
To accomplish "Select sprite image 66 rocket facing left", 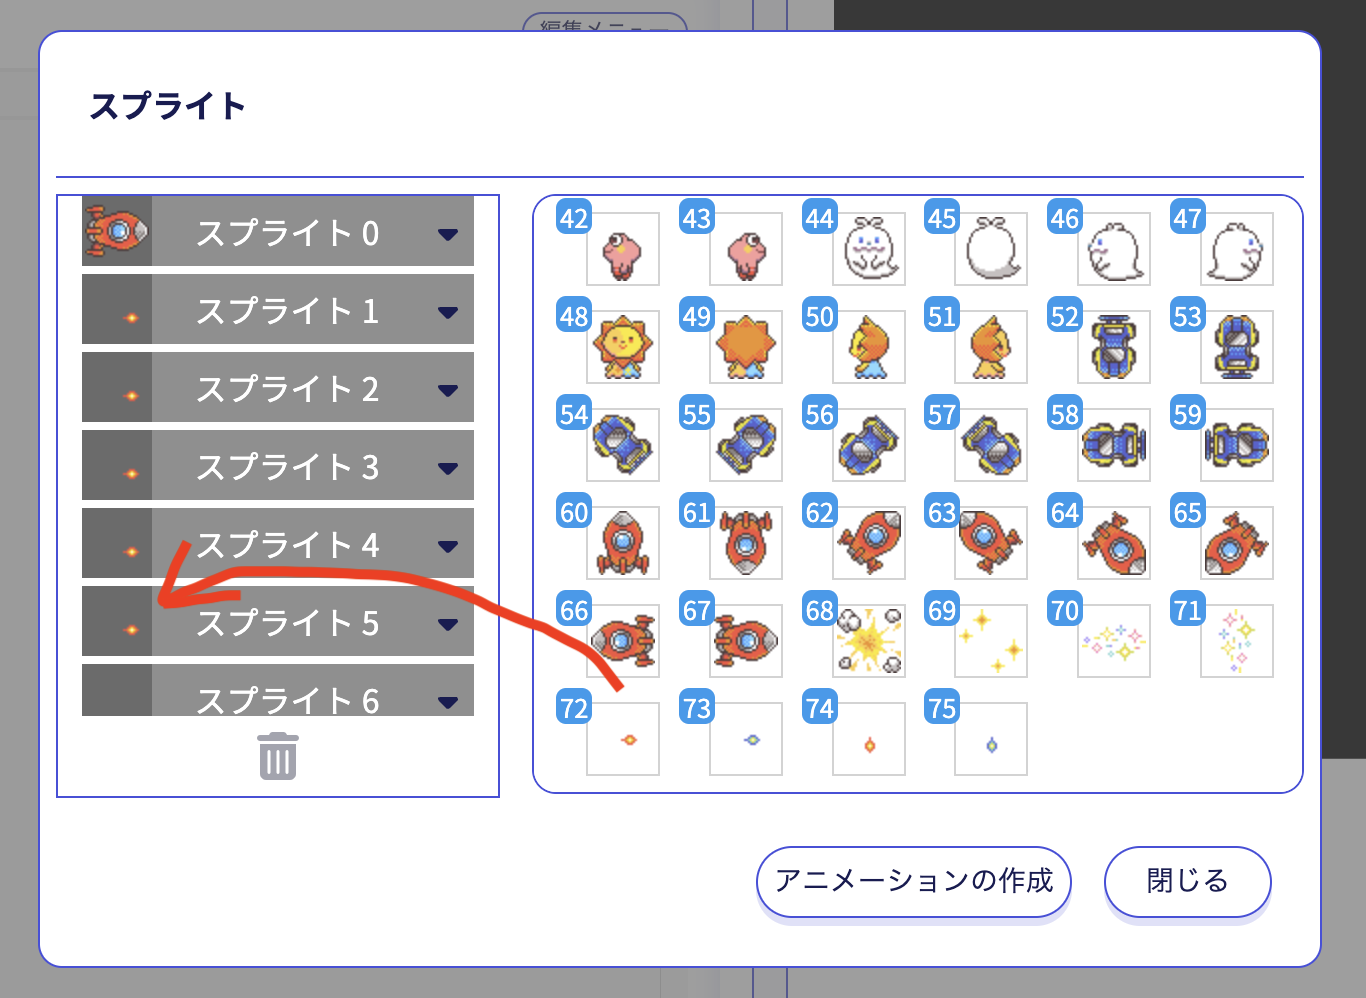I will tap(623, 641).
